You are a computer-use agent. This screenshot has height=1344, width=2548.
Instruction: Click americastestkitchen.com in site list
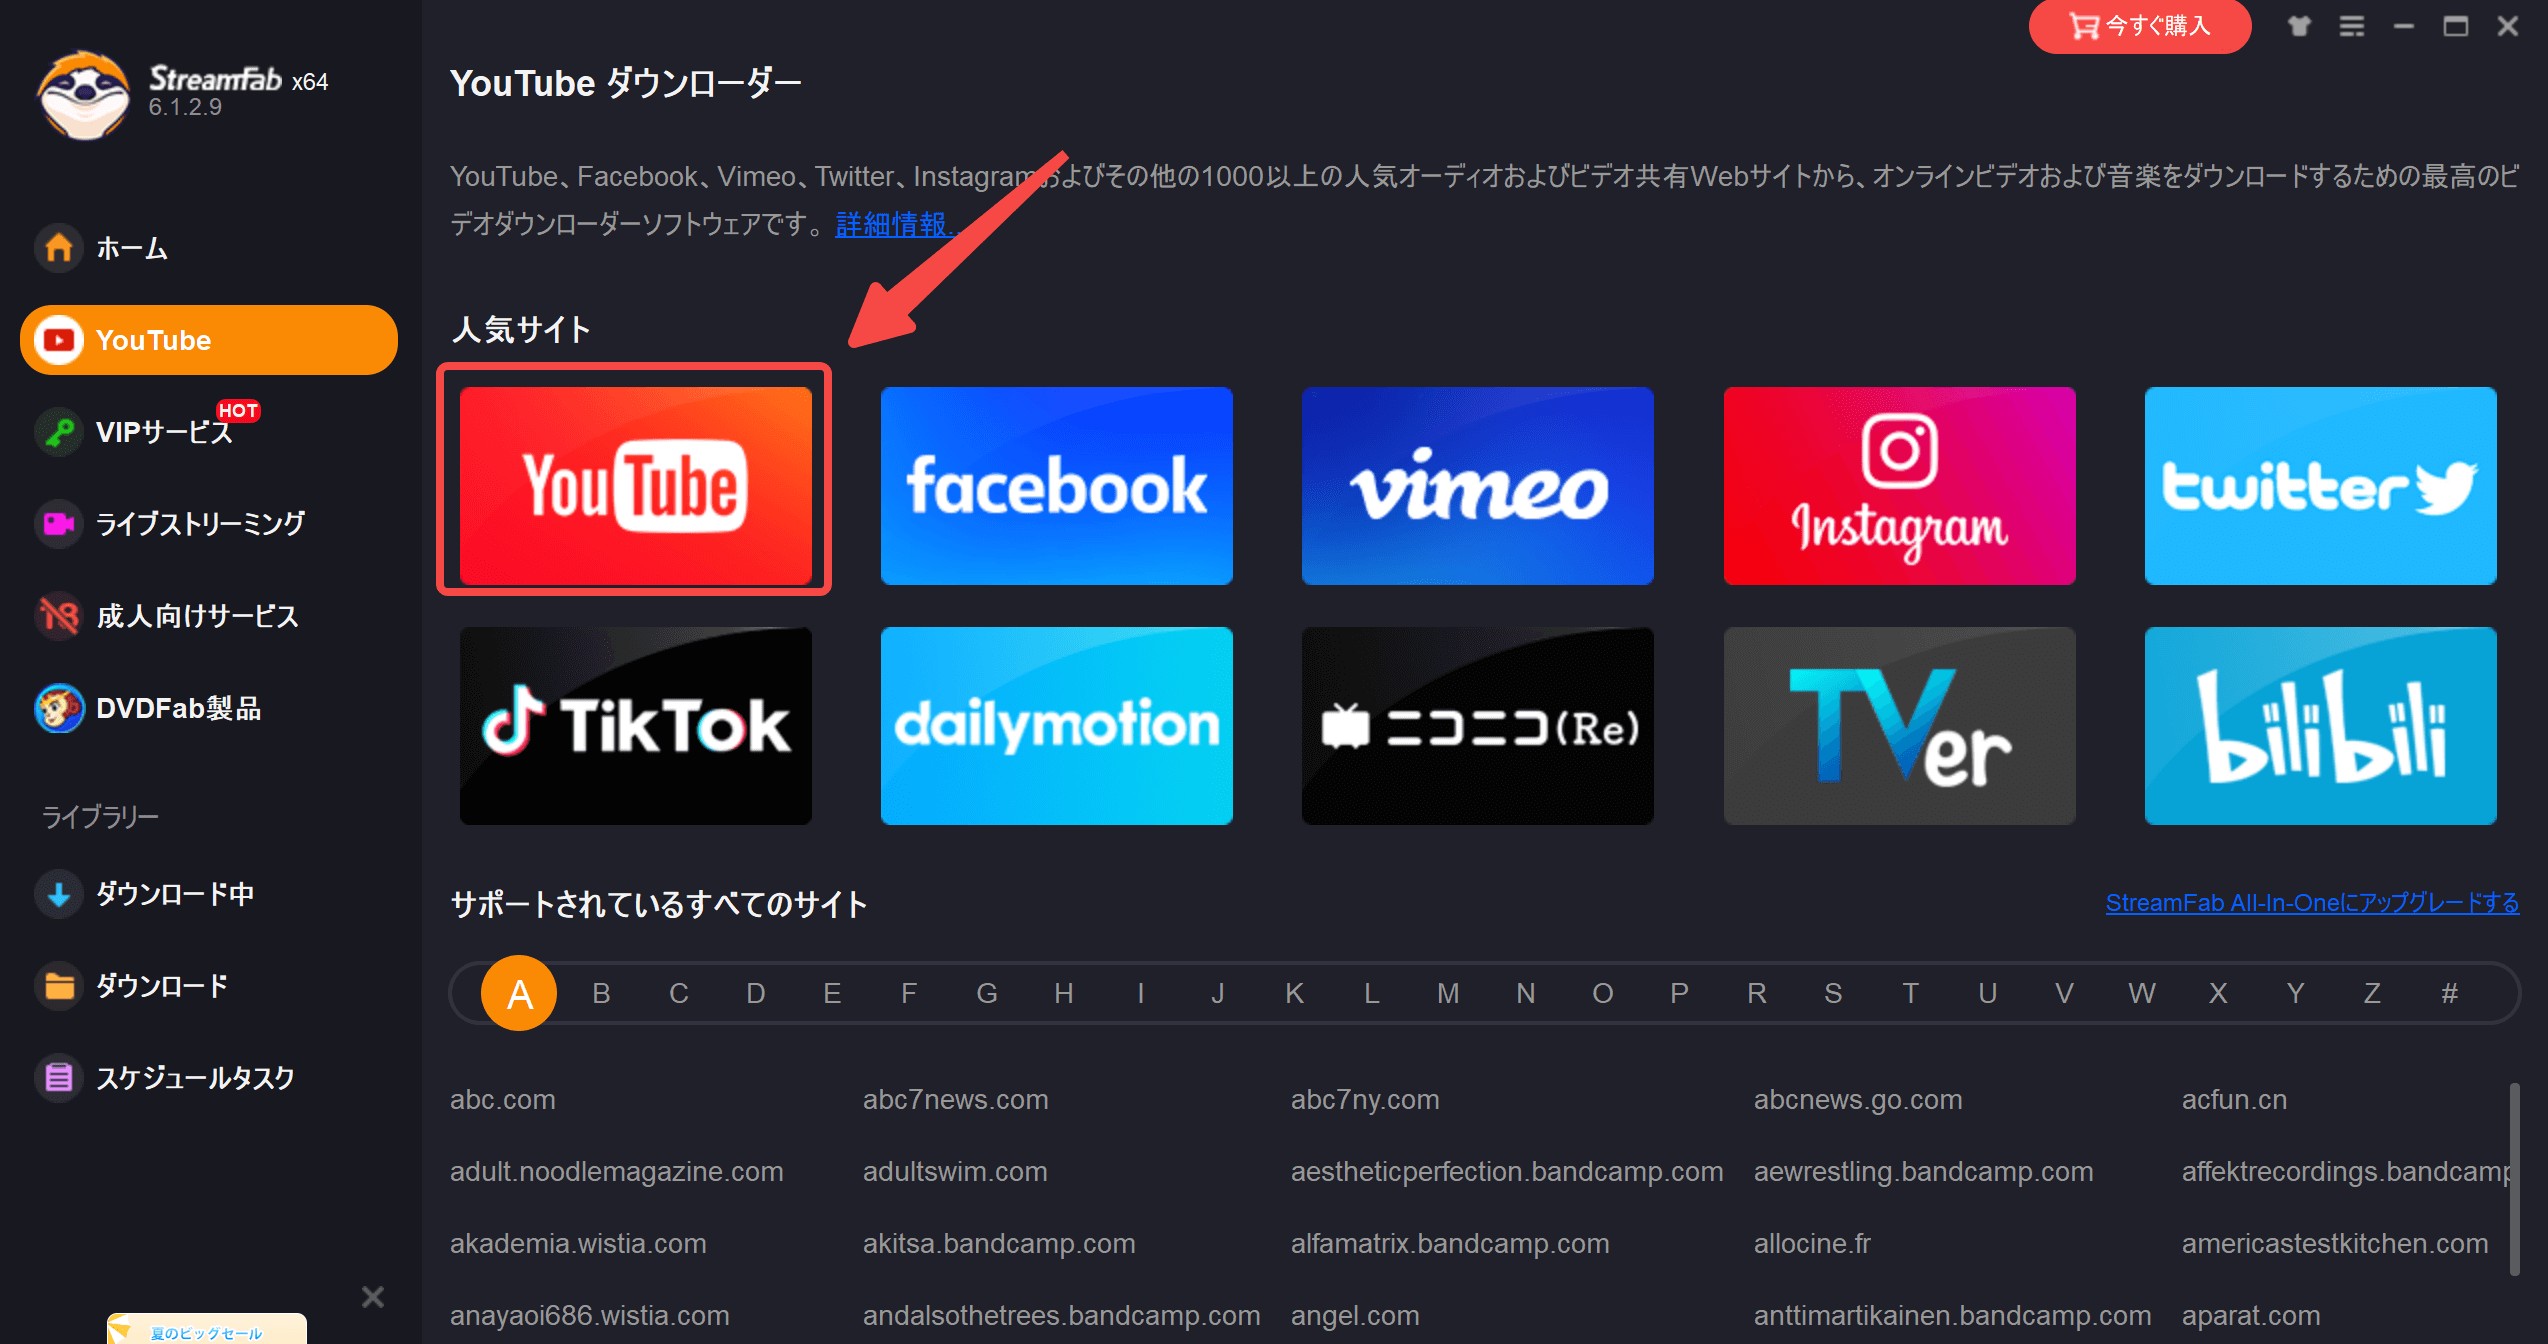2335,1243
